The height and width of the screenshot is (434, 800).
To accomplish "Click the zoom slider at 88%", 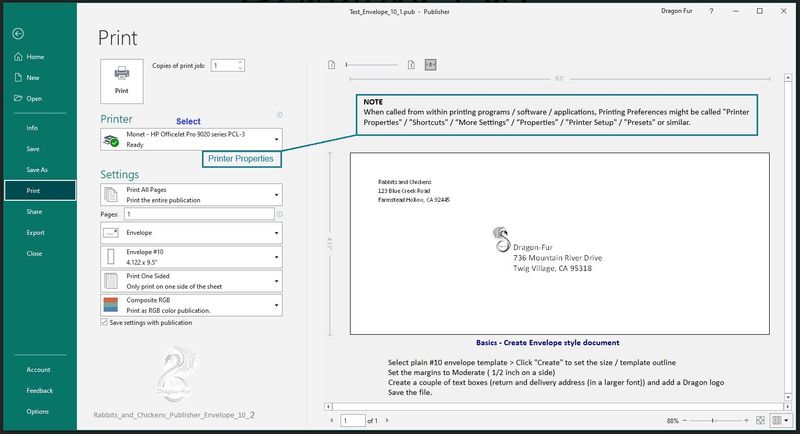I will pos(712,421).
